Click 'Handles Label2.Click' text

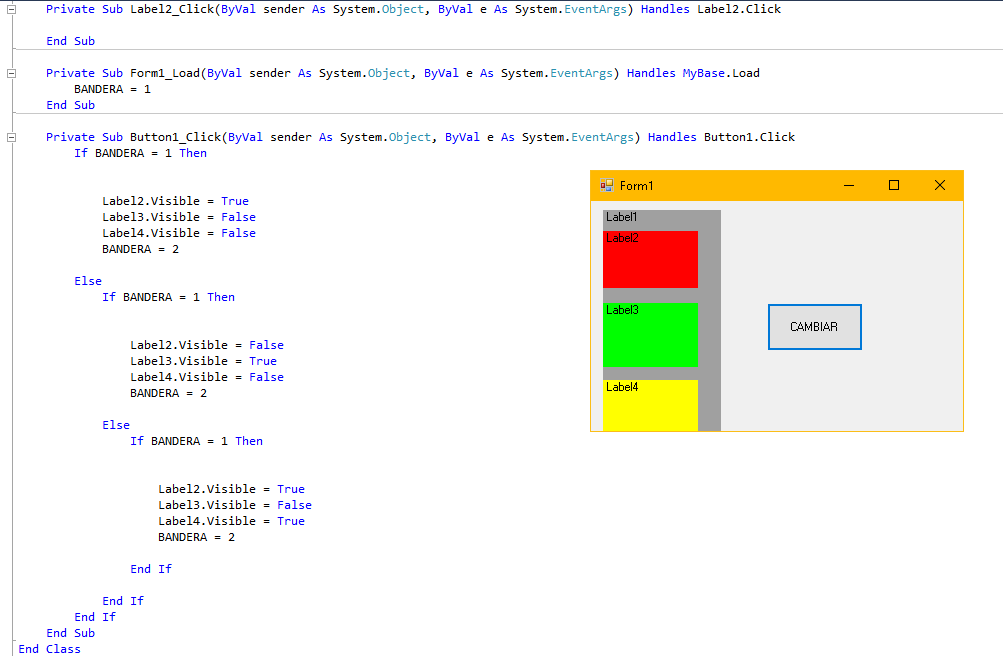click(711, 10)
